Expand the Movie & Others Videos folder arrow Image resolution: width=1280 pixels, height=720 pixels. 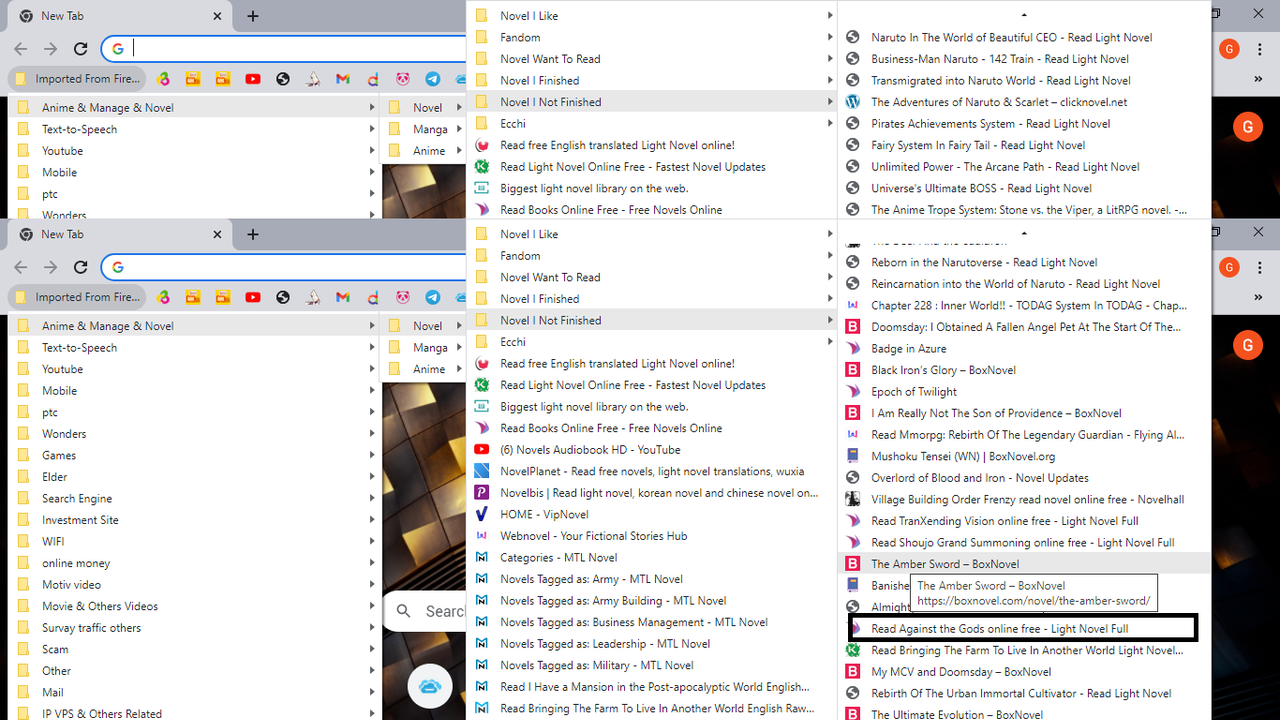pyautogui.click(x=372, y=606)
